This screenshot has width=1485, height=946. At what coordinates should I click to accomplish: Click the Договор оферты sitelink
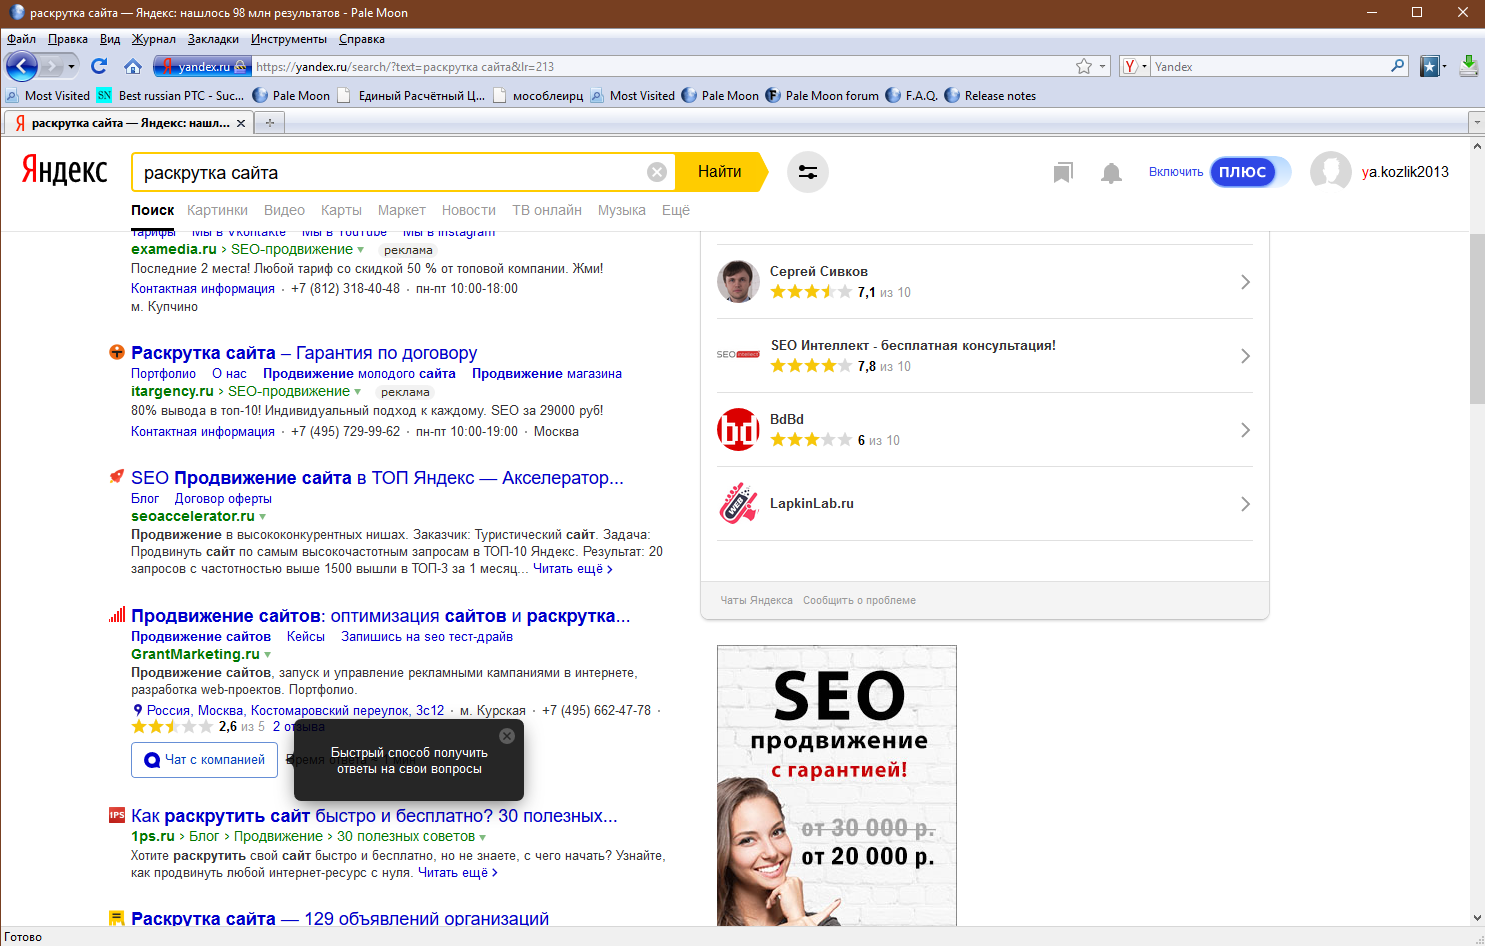[223, 498]
